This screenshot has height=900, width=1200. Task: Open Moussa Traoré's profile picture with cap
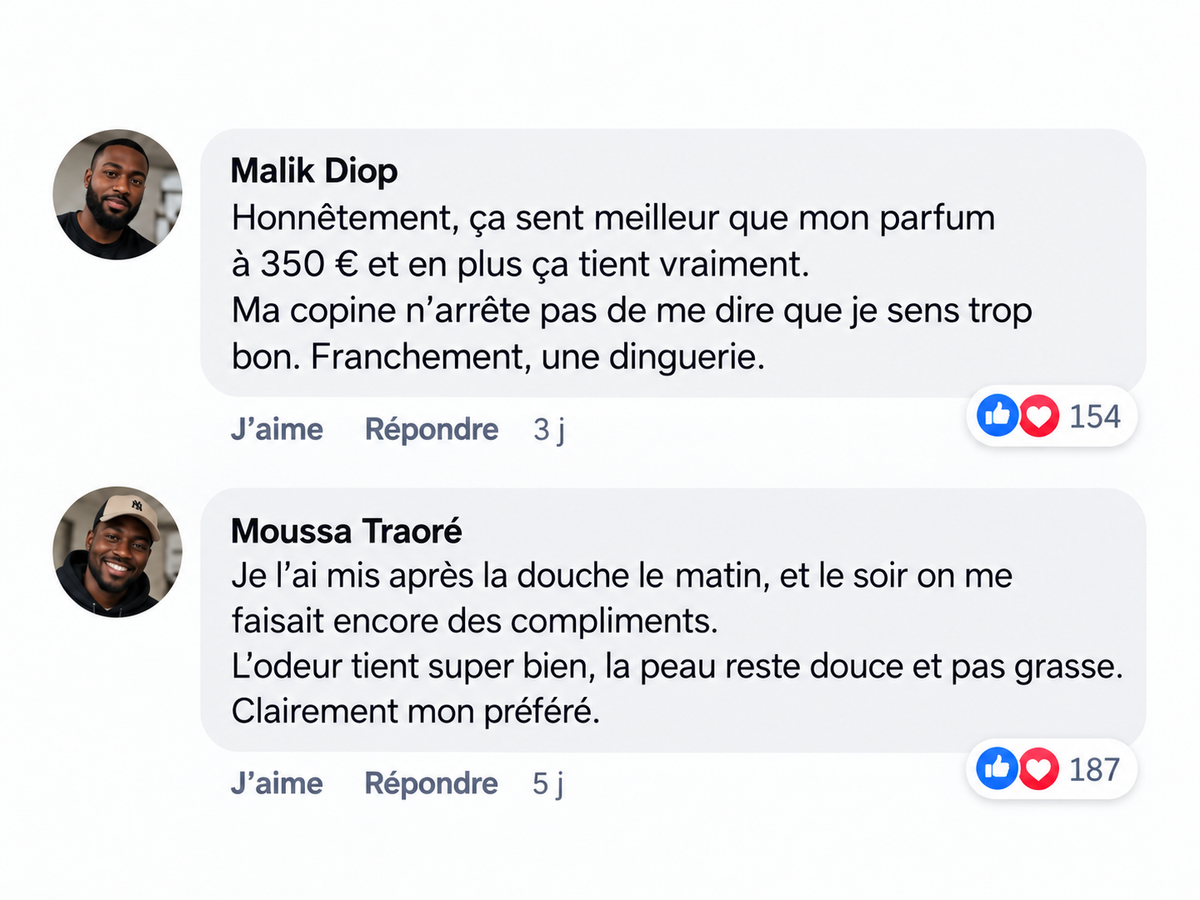tap(117, 551)
